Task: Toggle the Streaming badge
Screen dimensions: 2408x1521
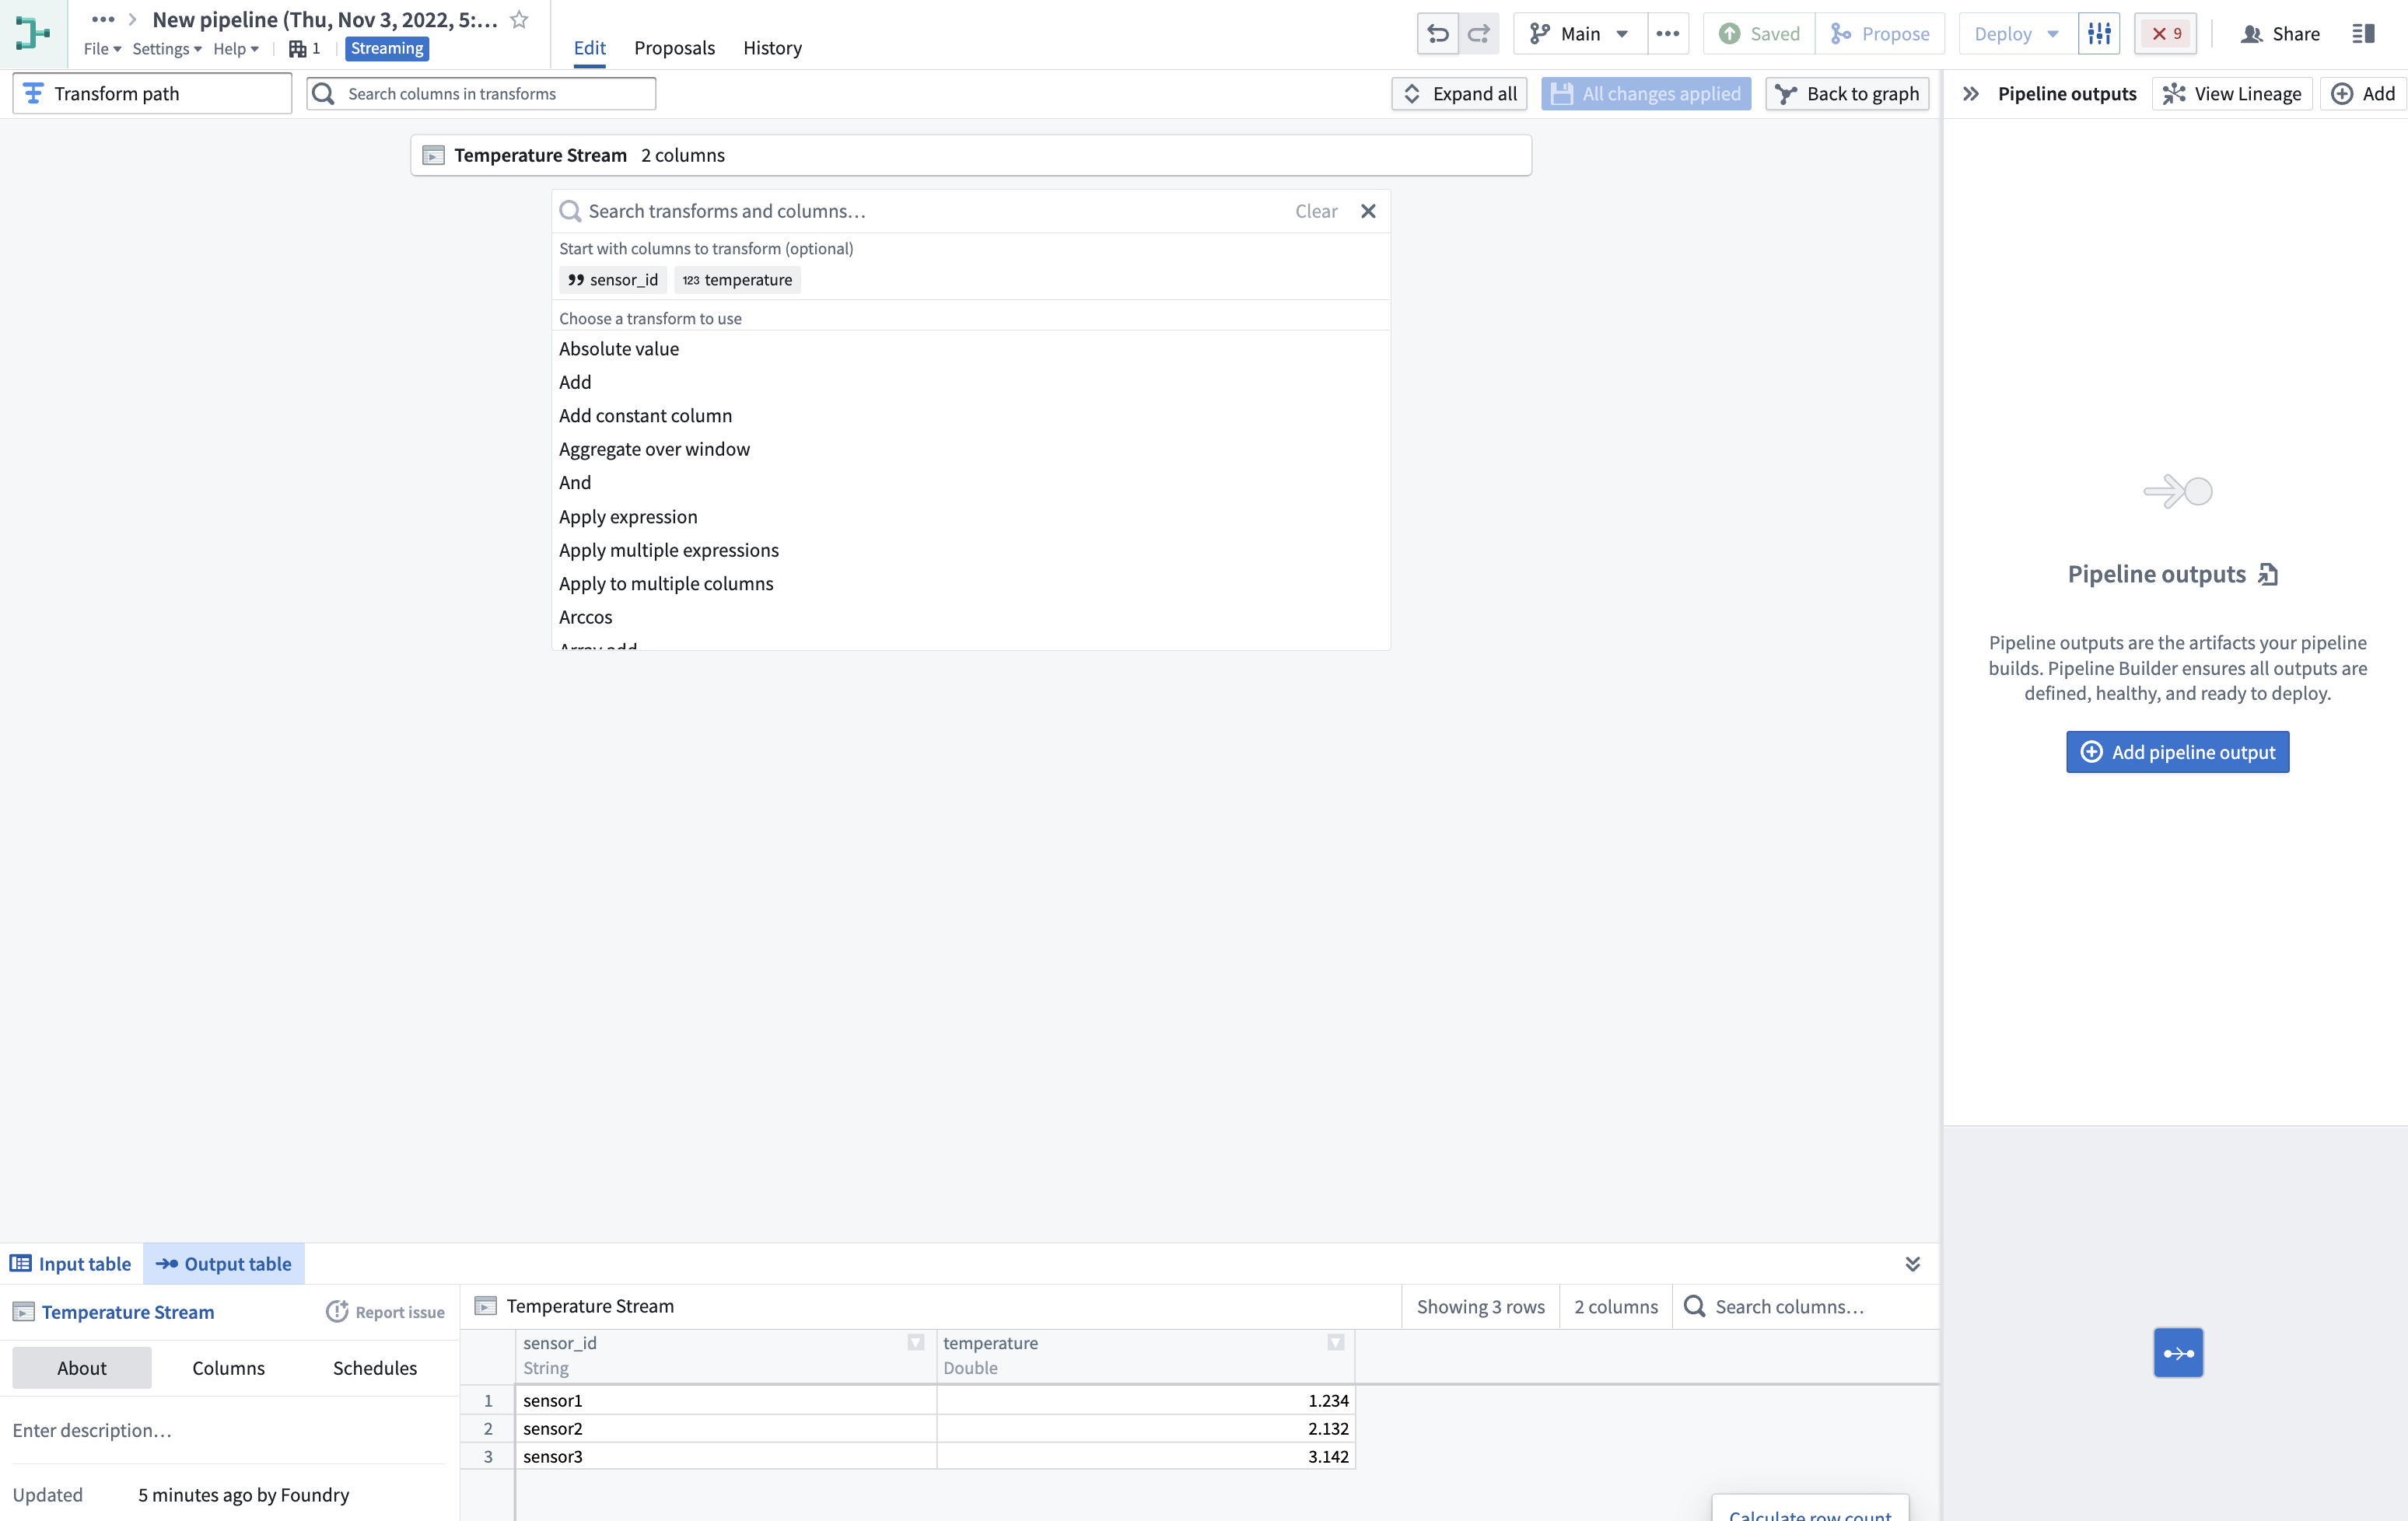Action: tap(386, 47)
